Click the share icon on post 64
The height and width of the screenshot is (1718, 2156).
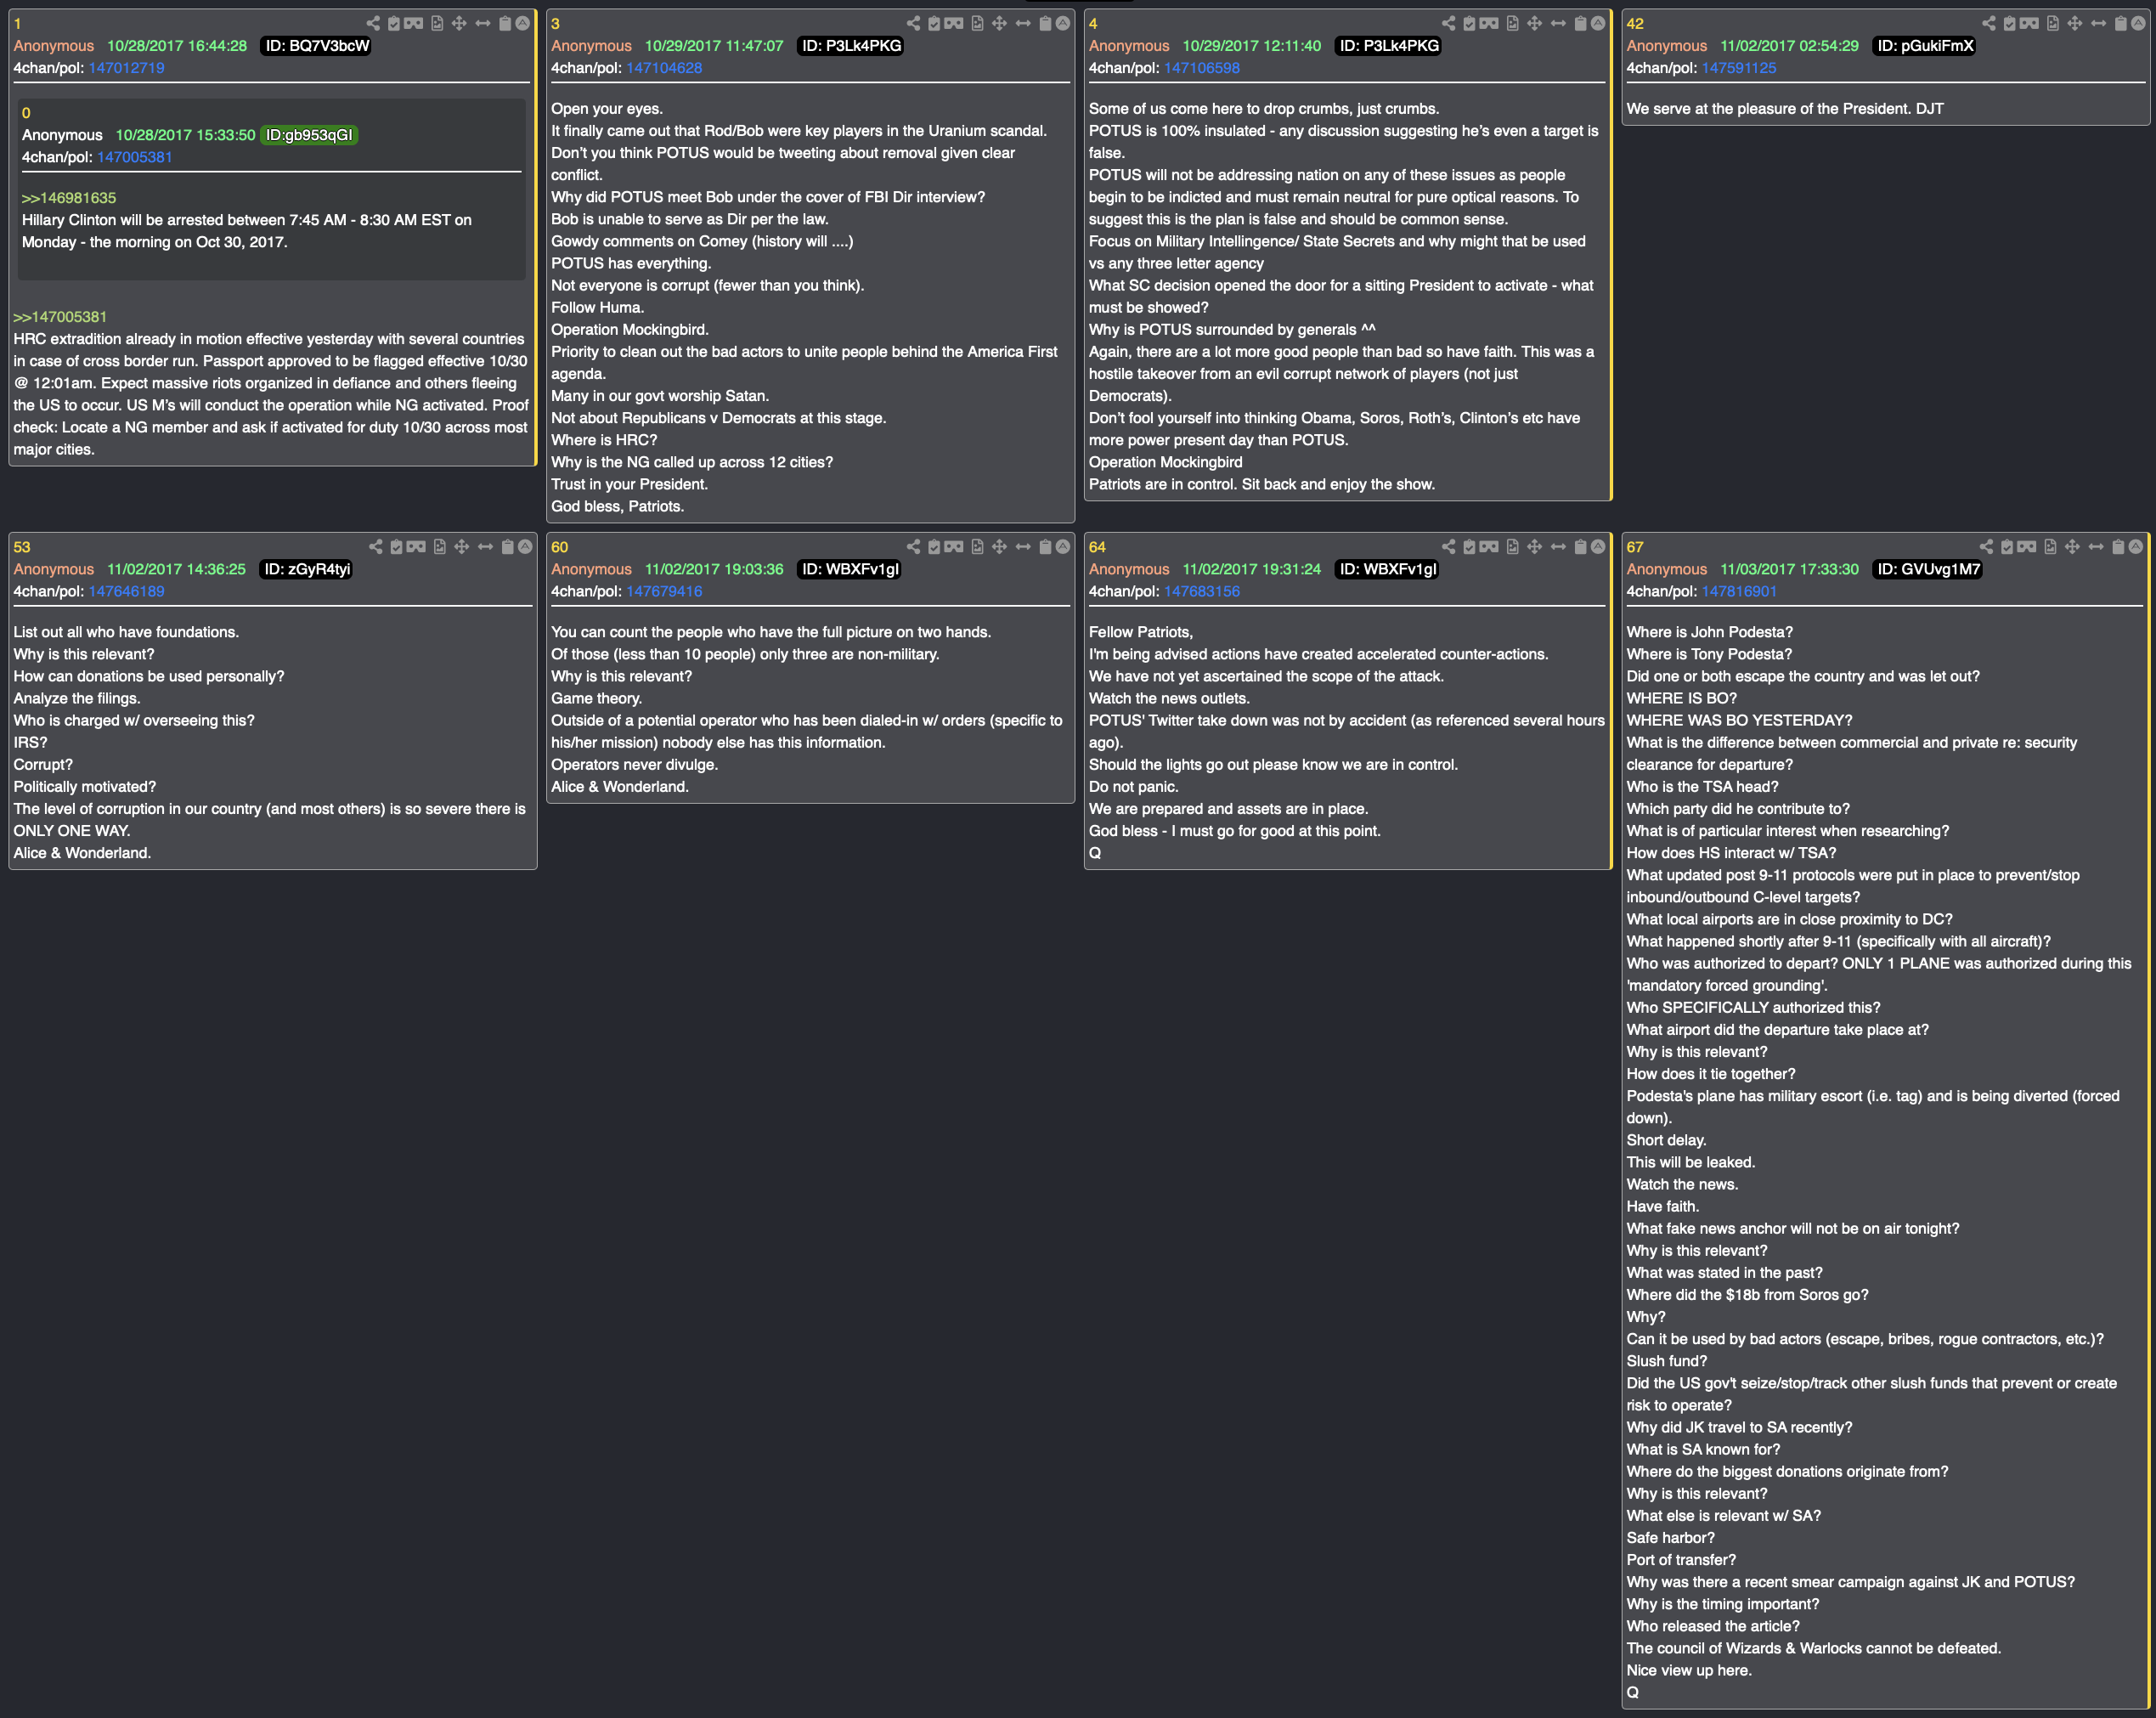tap(1448, 547)
